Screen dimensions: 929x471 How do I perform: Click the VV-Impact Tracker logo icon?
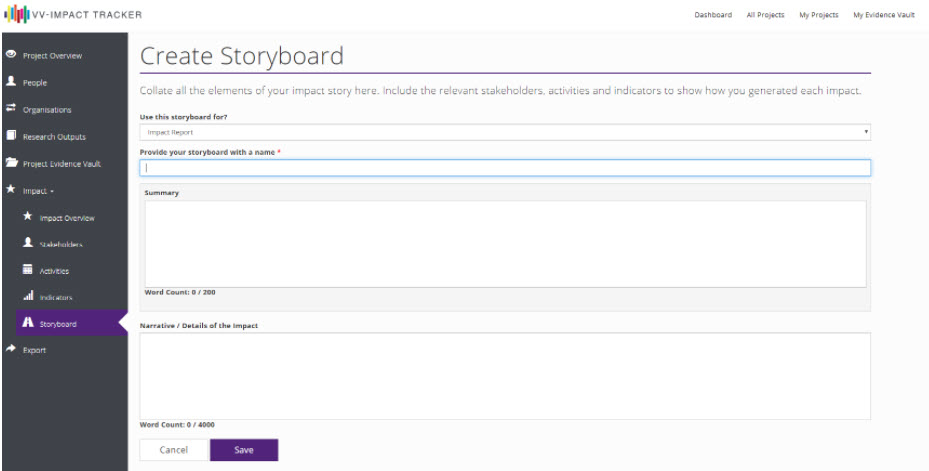click(17, 14)
